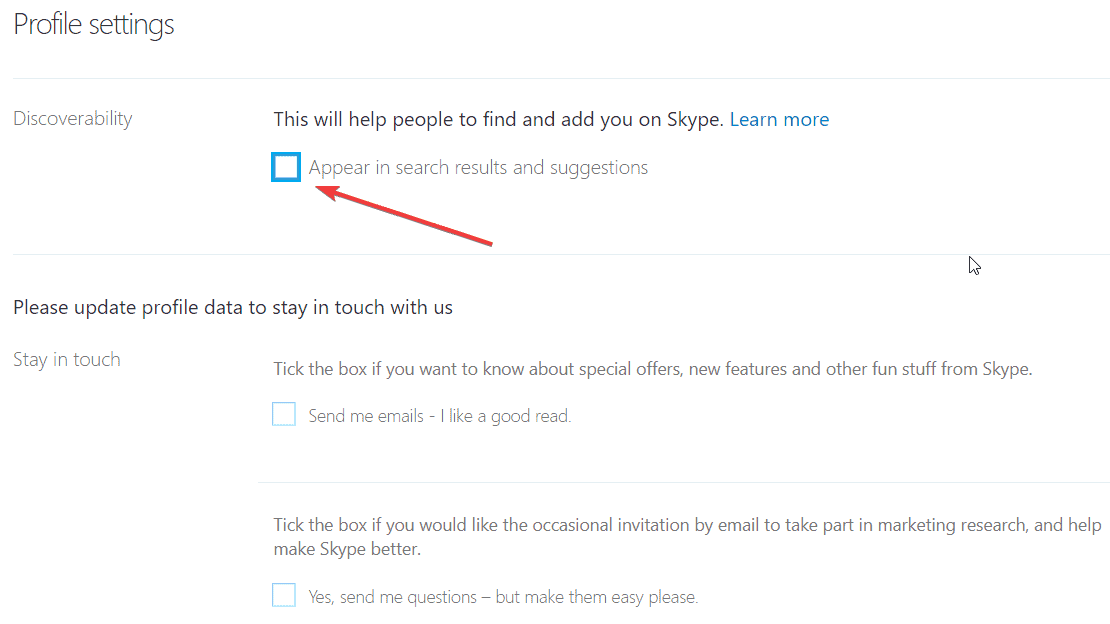The width and height of the screenshot is (1110, 624).
Task: Select the Stay in touch section label
Action: click(67, 359)
